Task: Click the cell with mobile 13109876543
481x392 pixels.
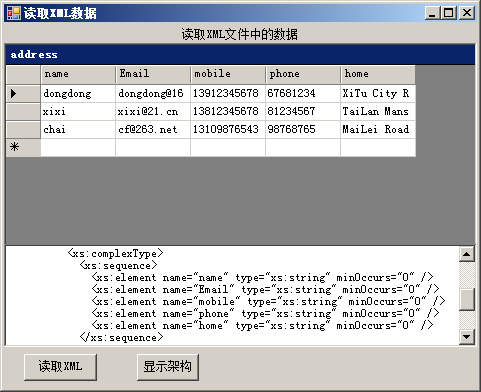Action: [228, 129]
